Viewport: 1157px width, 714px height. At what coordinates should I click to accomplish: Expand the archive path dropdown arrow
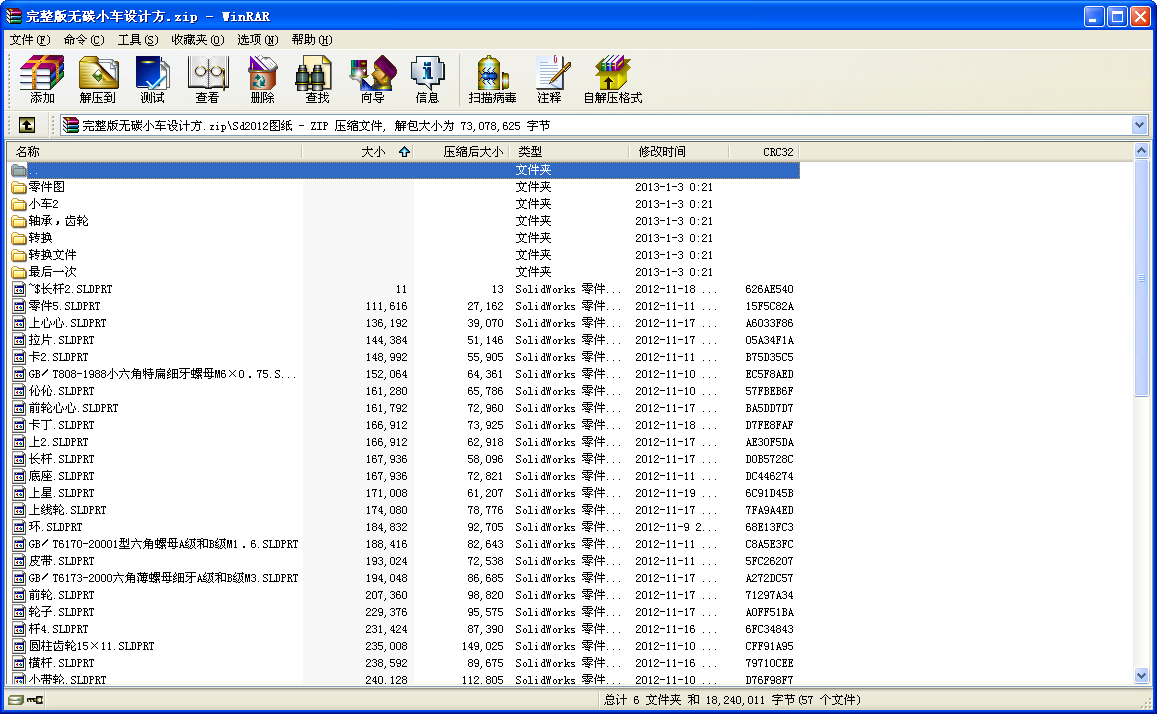pyautogui.click(x=1139, y=125)
